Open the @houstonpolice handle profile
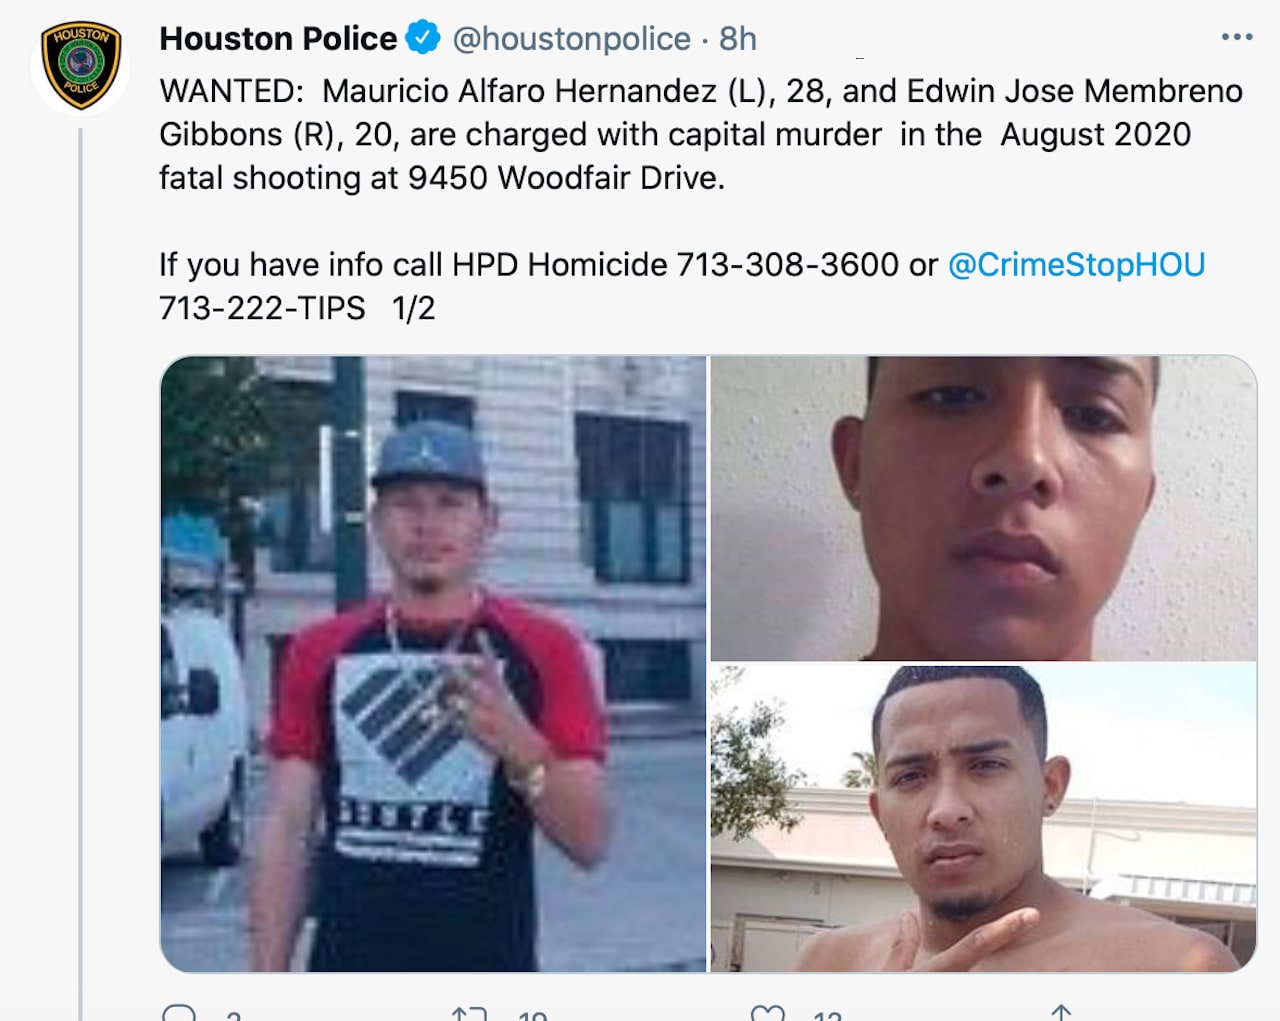Image resolution: width=1280 pixels, height=1021 pixels. coord(571,39)
